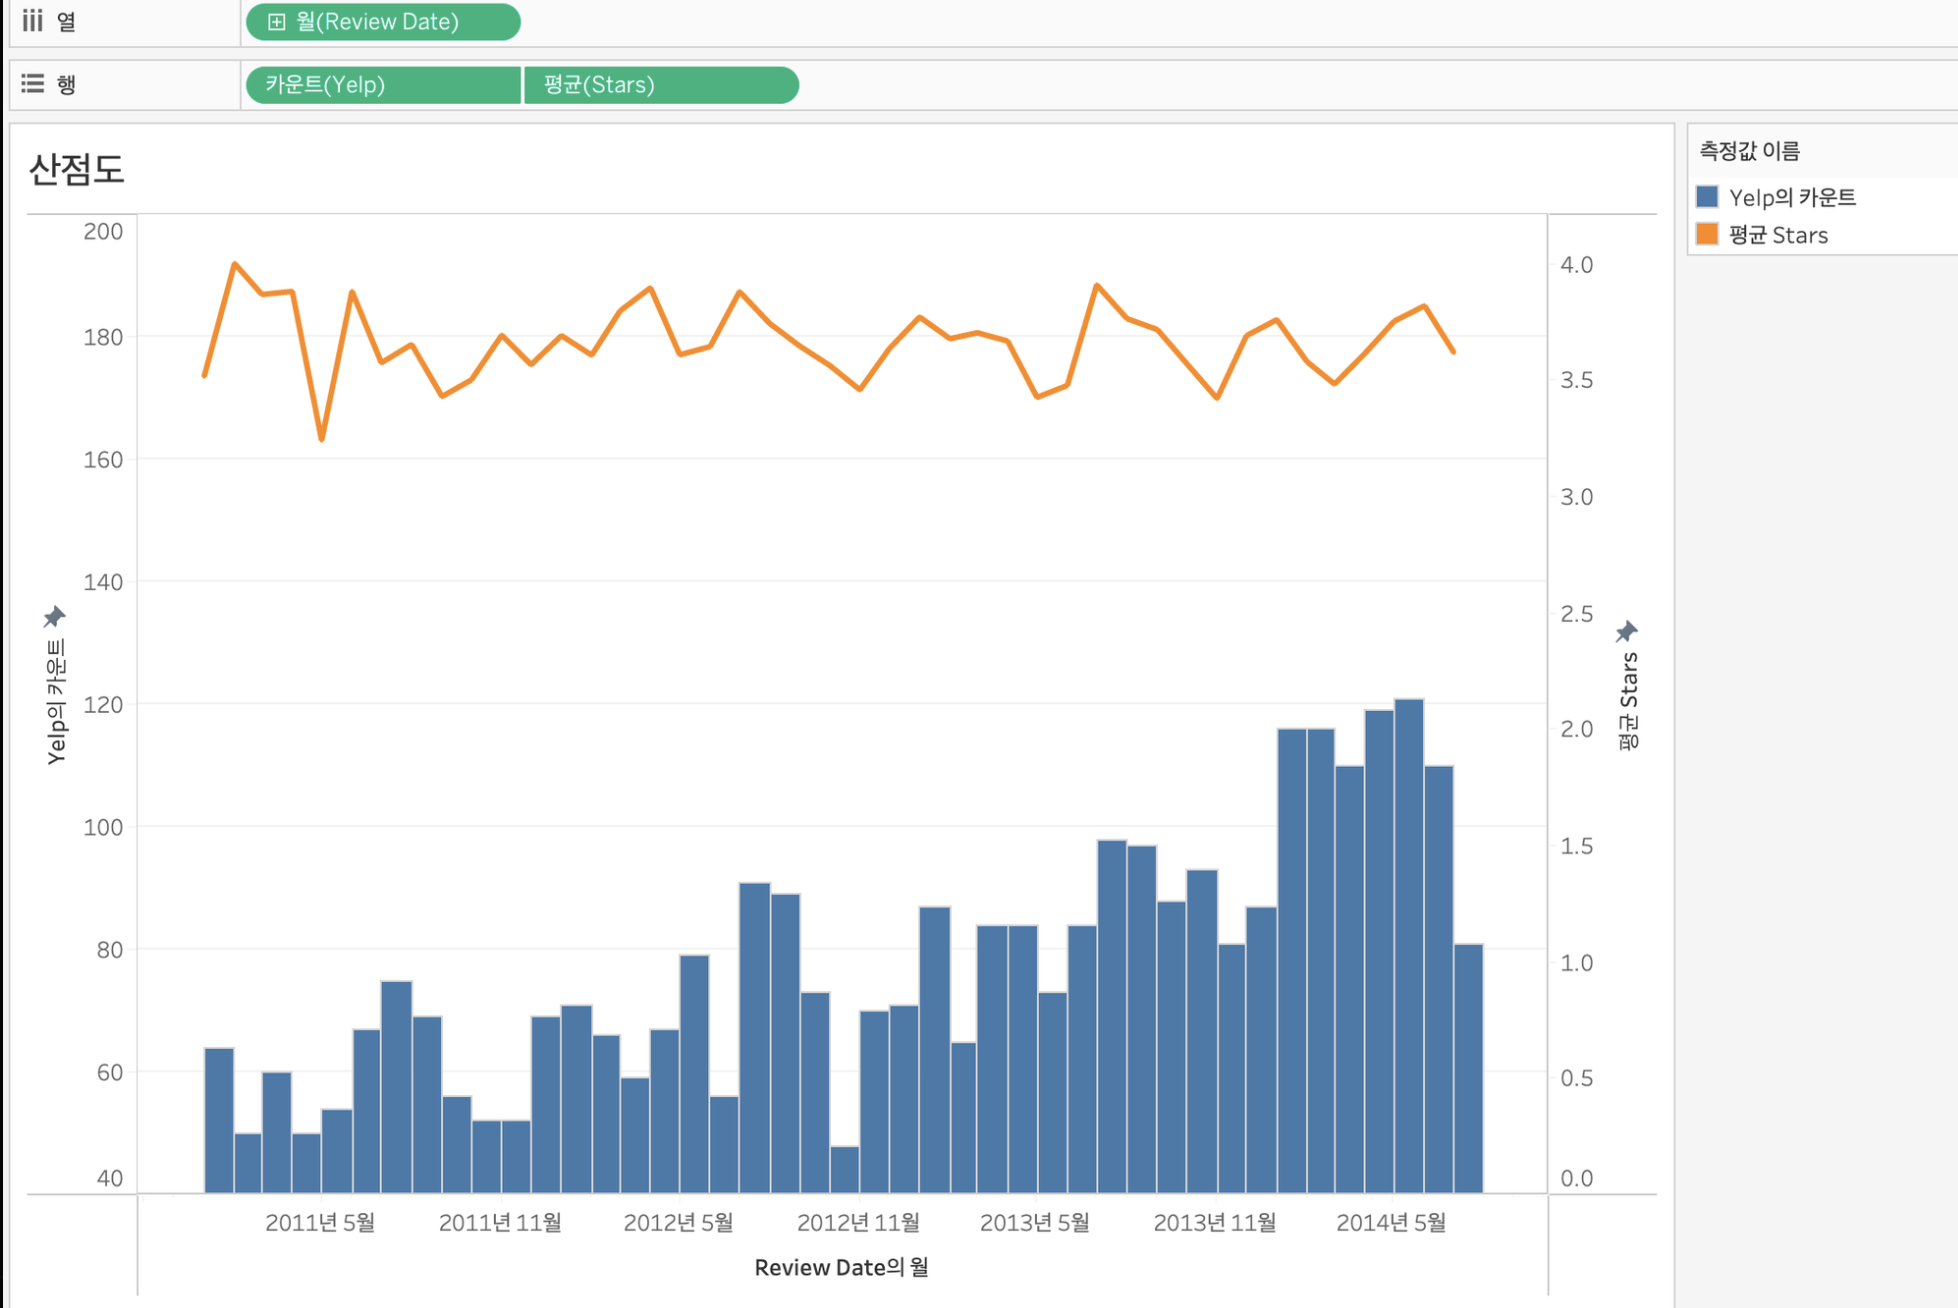Click the rows shelf icon next to 행
Viewport: 1958px width, 1308px height.
(33, 84)
